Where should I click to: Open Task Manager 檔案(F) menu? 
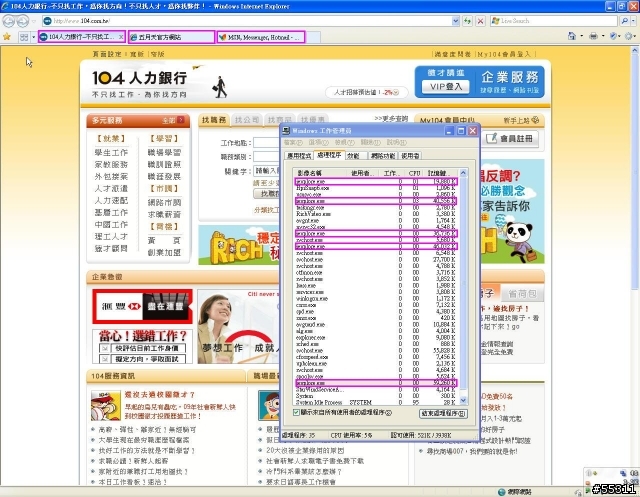point(293,142)
